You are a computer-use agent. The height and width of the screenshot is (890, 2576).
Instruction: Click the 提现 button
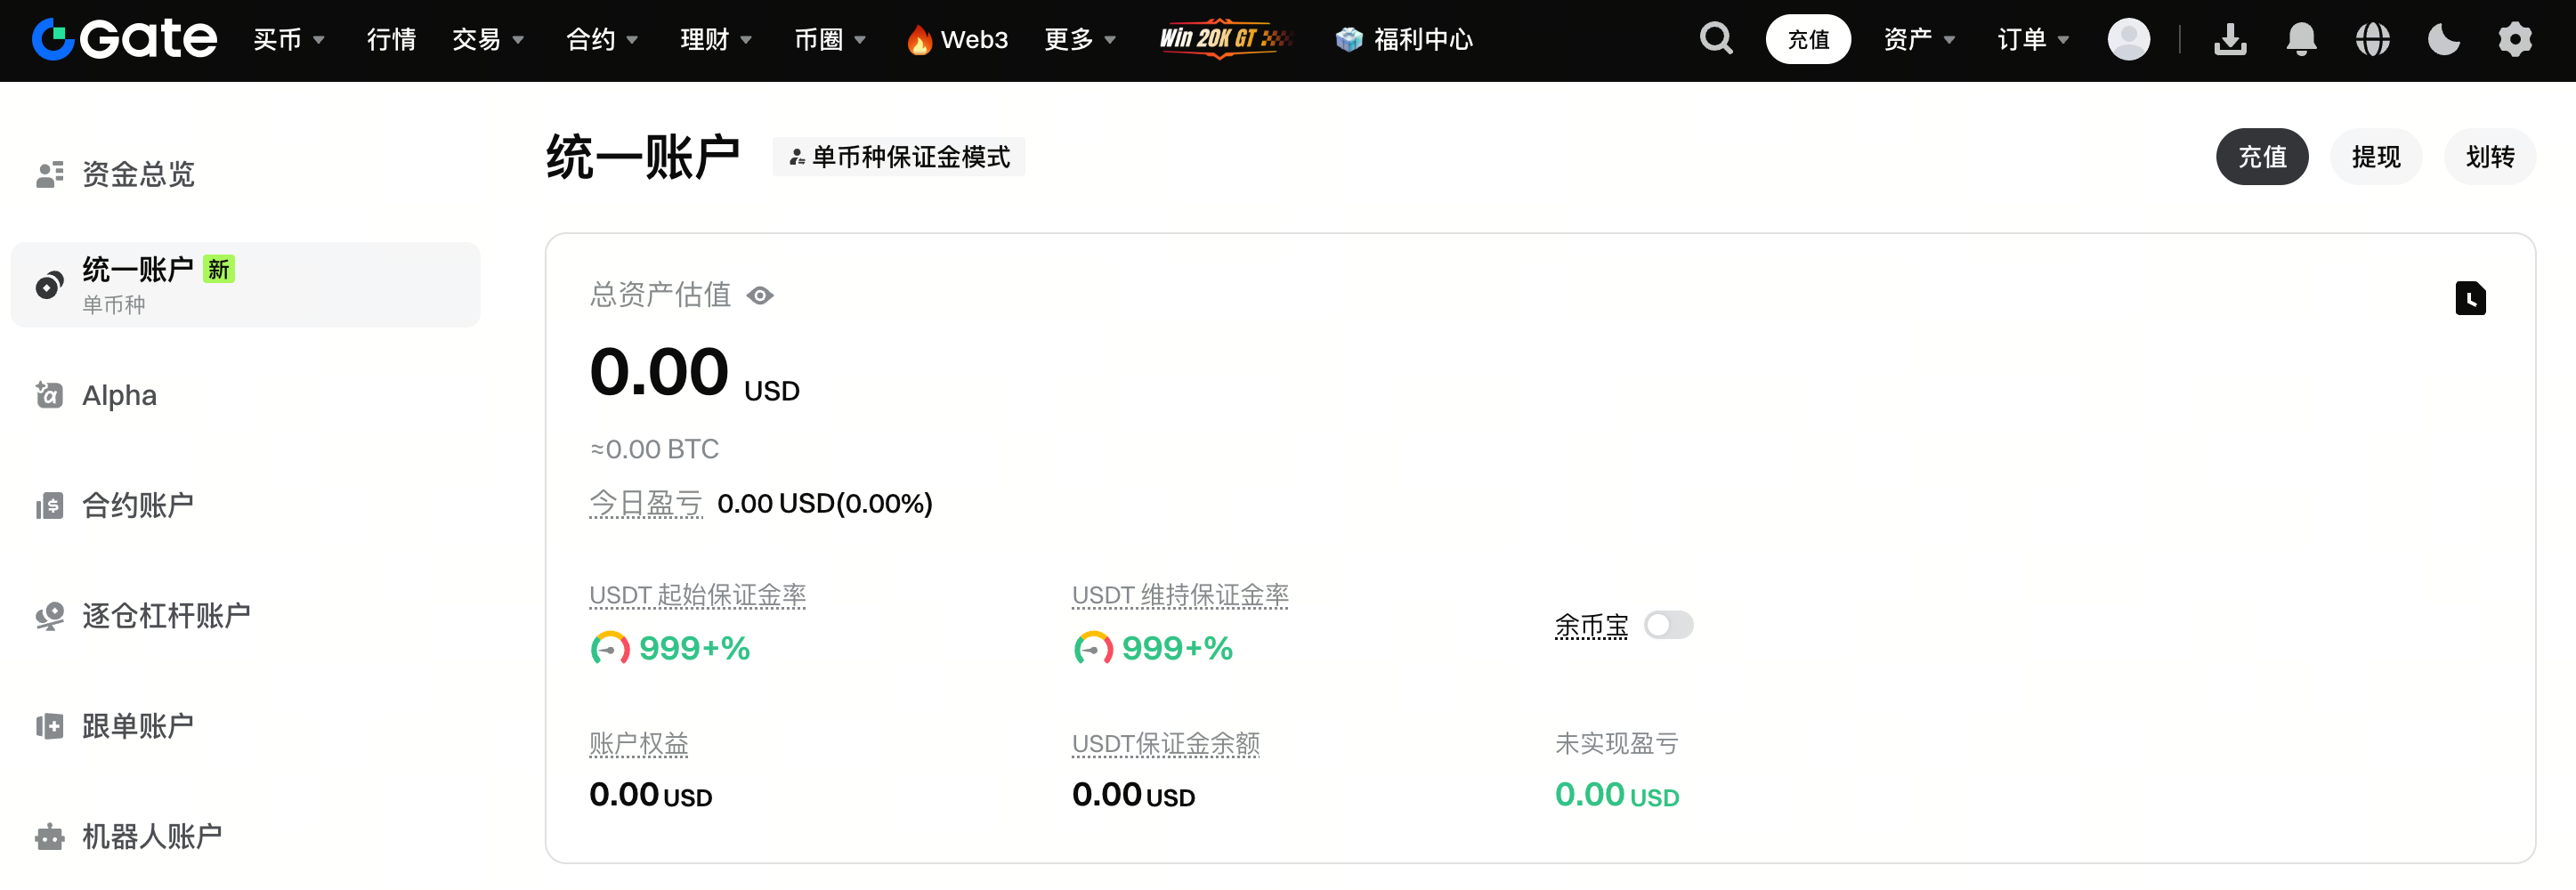(x=2375, y=157)
